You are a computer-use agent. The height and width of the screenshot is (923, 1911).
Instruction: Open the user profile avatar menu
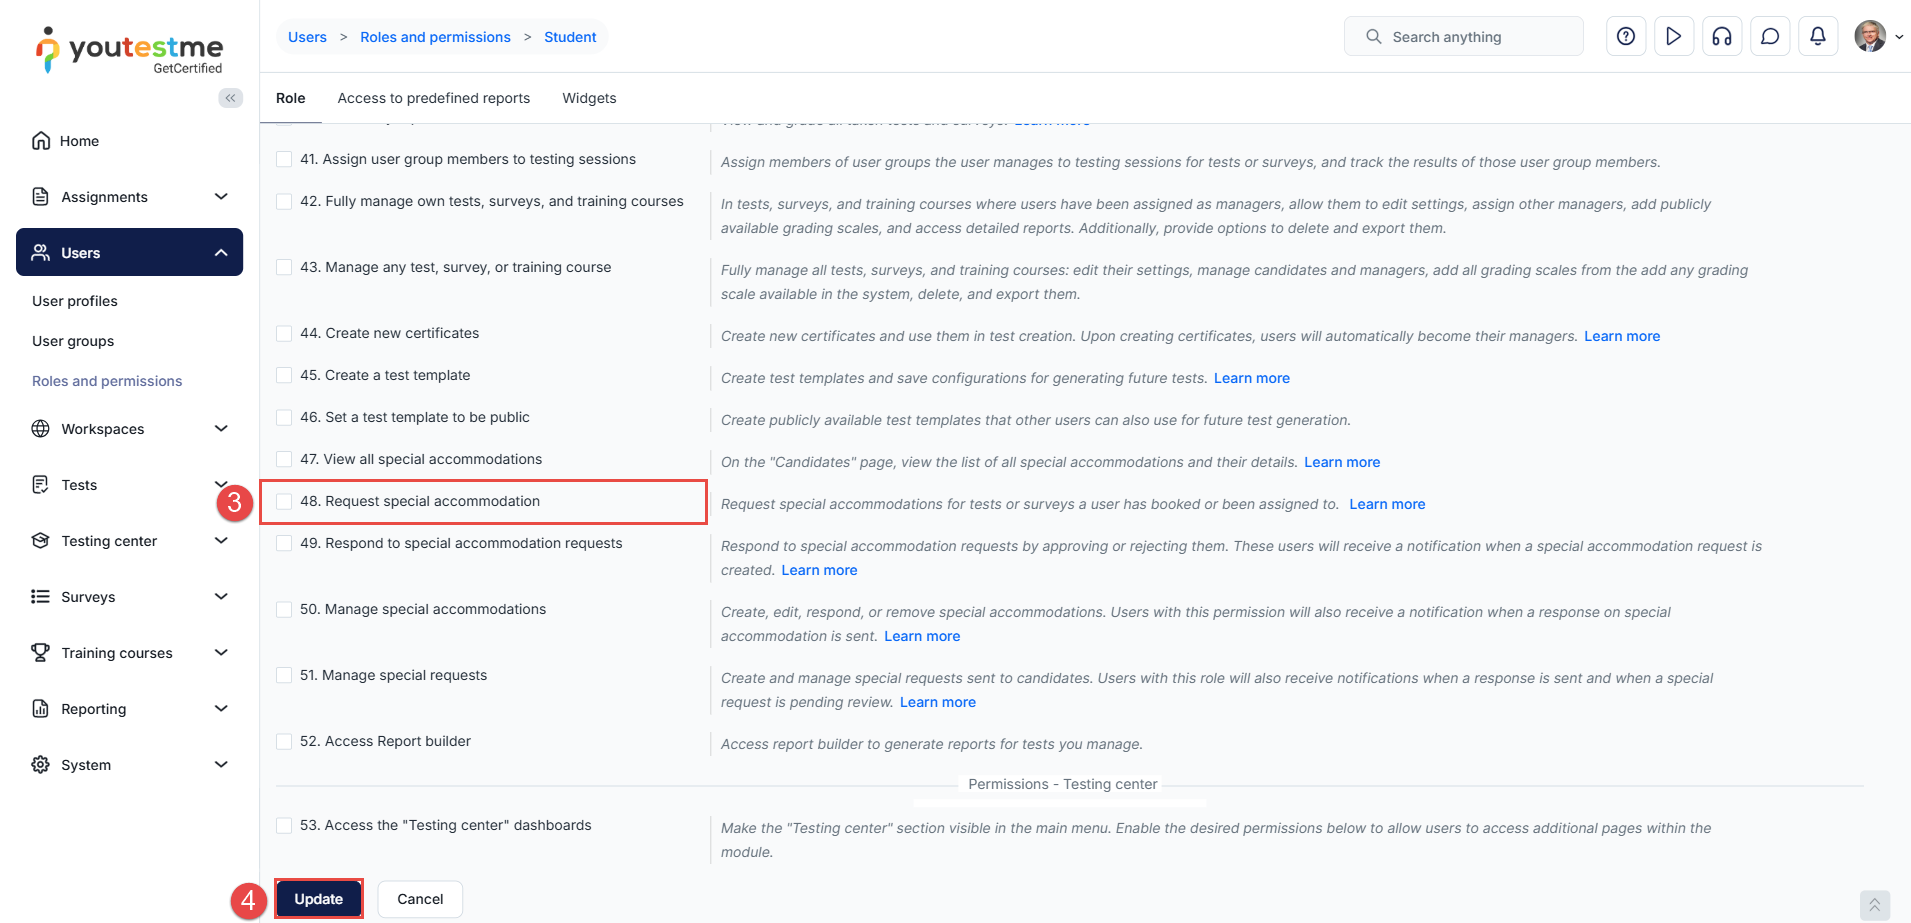[1871, 37]
